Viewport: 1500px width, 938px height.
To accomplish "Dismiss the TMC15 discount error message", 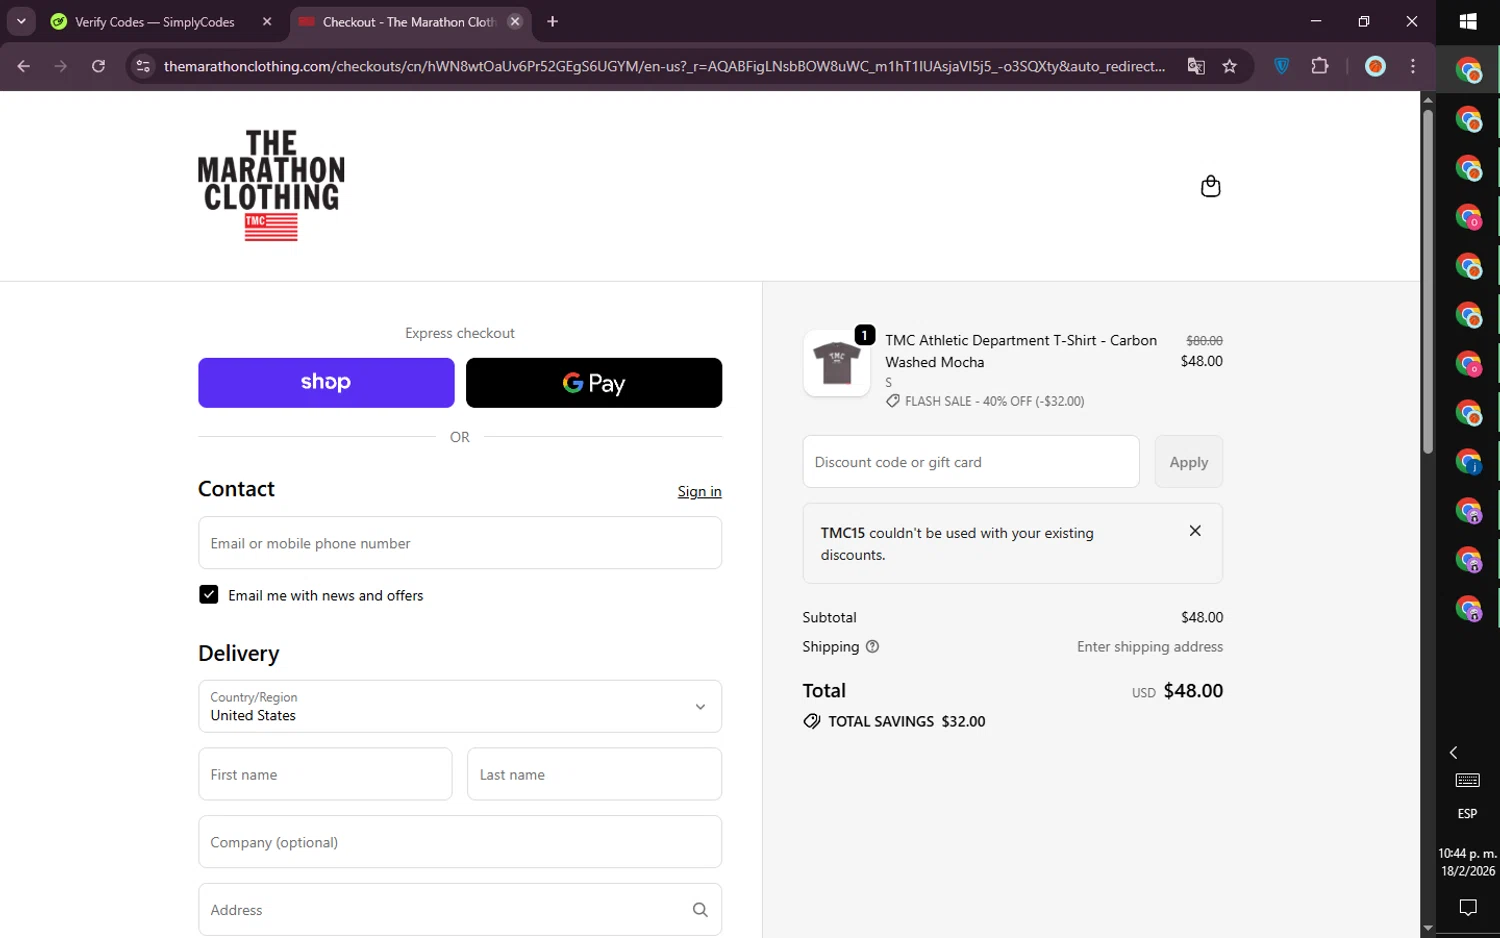I will click(1195, 531).
